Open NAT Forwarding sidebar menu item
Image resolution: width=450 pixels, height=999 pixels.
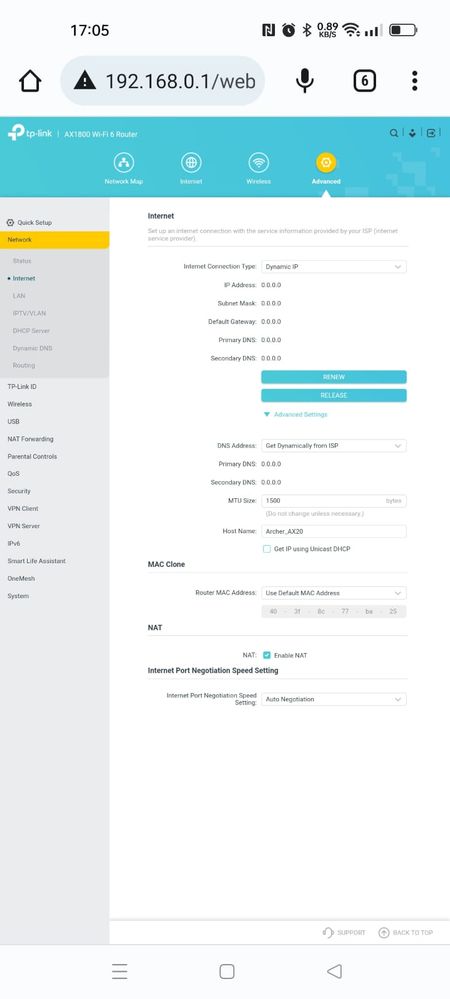(x=31, y=439)
